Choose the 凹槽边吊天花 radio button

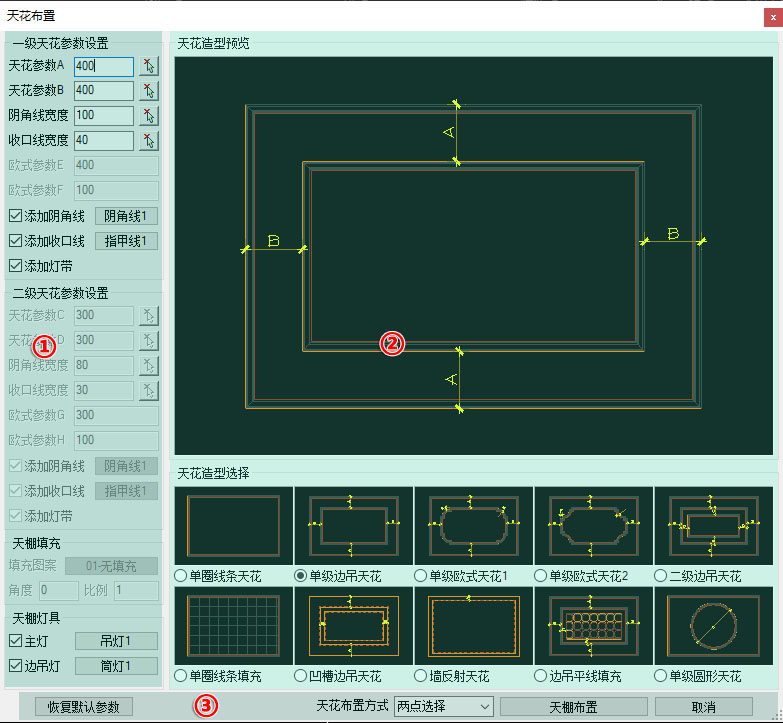[x=300, y=676]
